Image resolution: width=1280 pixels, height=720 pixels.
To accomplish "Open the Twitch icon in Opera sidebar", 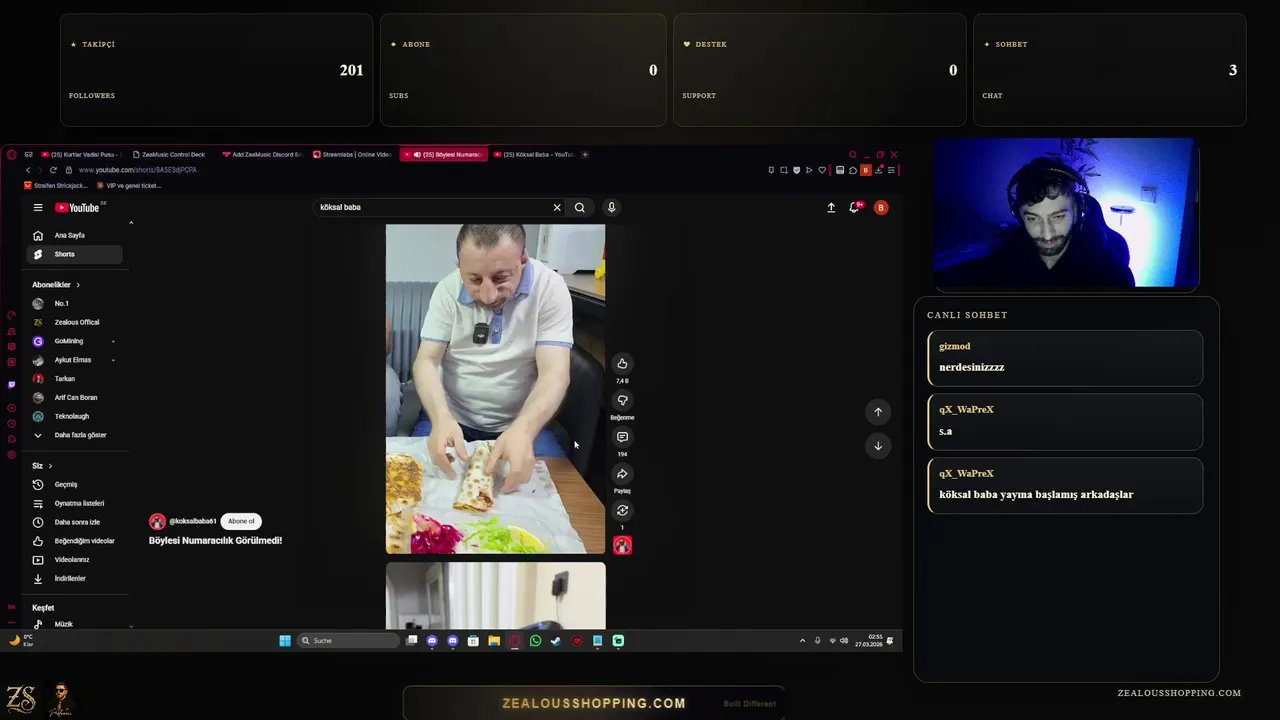I will (11, 385).
